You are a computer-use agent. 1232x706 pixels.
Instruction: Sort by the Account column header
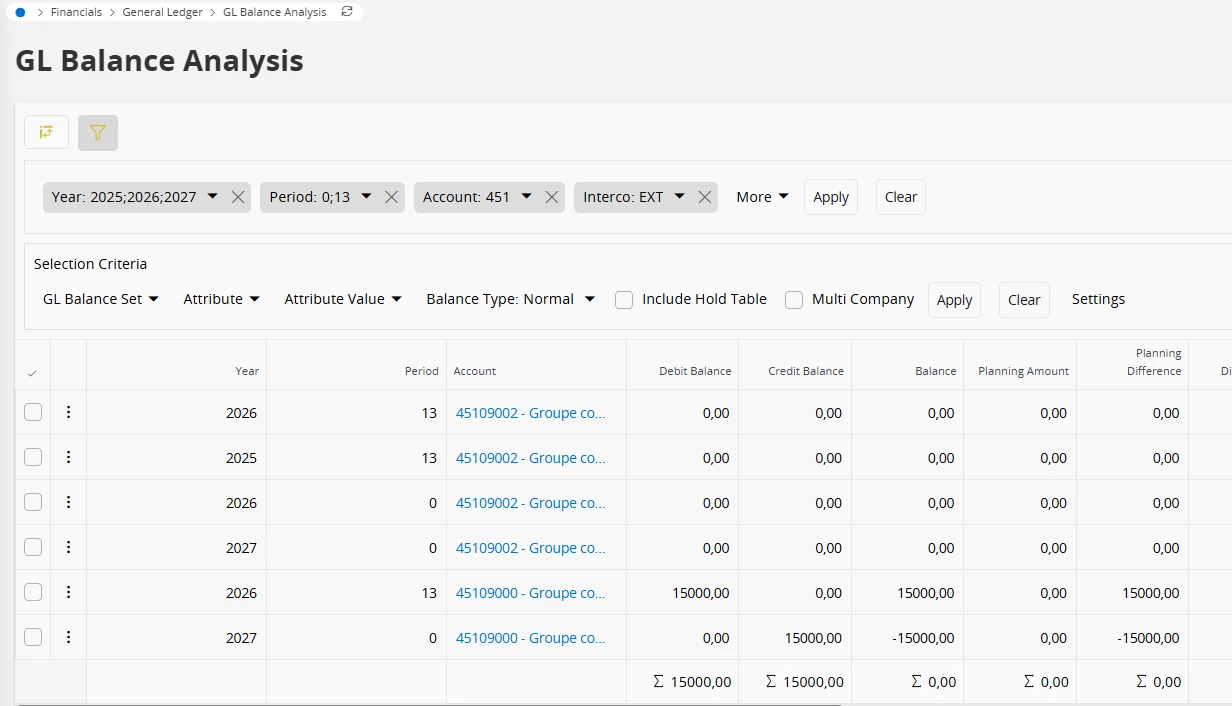(475, 371)
